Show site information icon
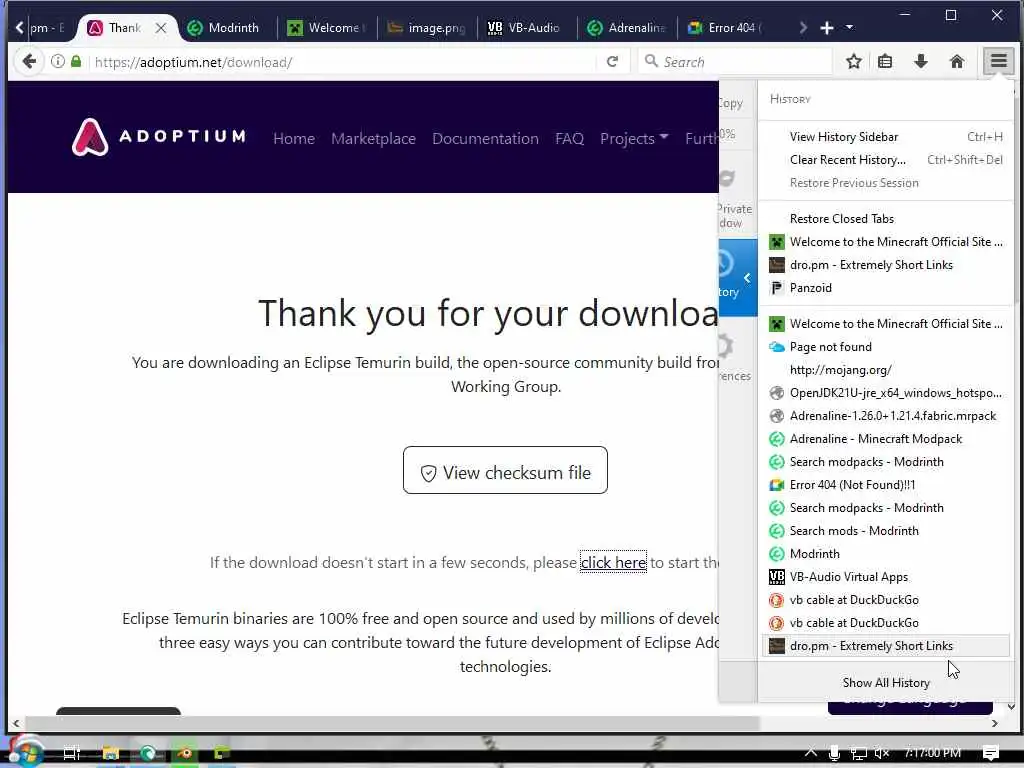Viewport: 1024px width, 768px height. (x=57, y=61)
